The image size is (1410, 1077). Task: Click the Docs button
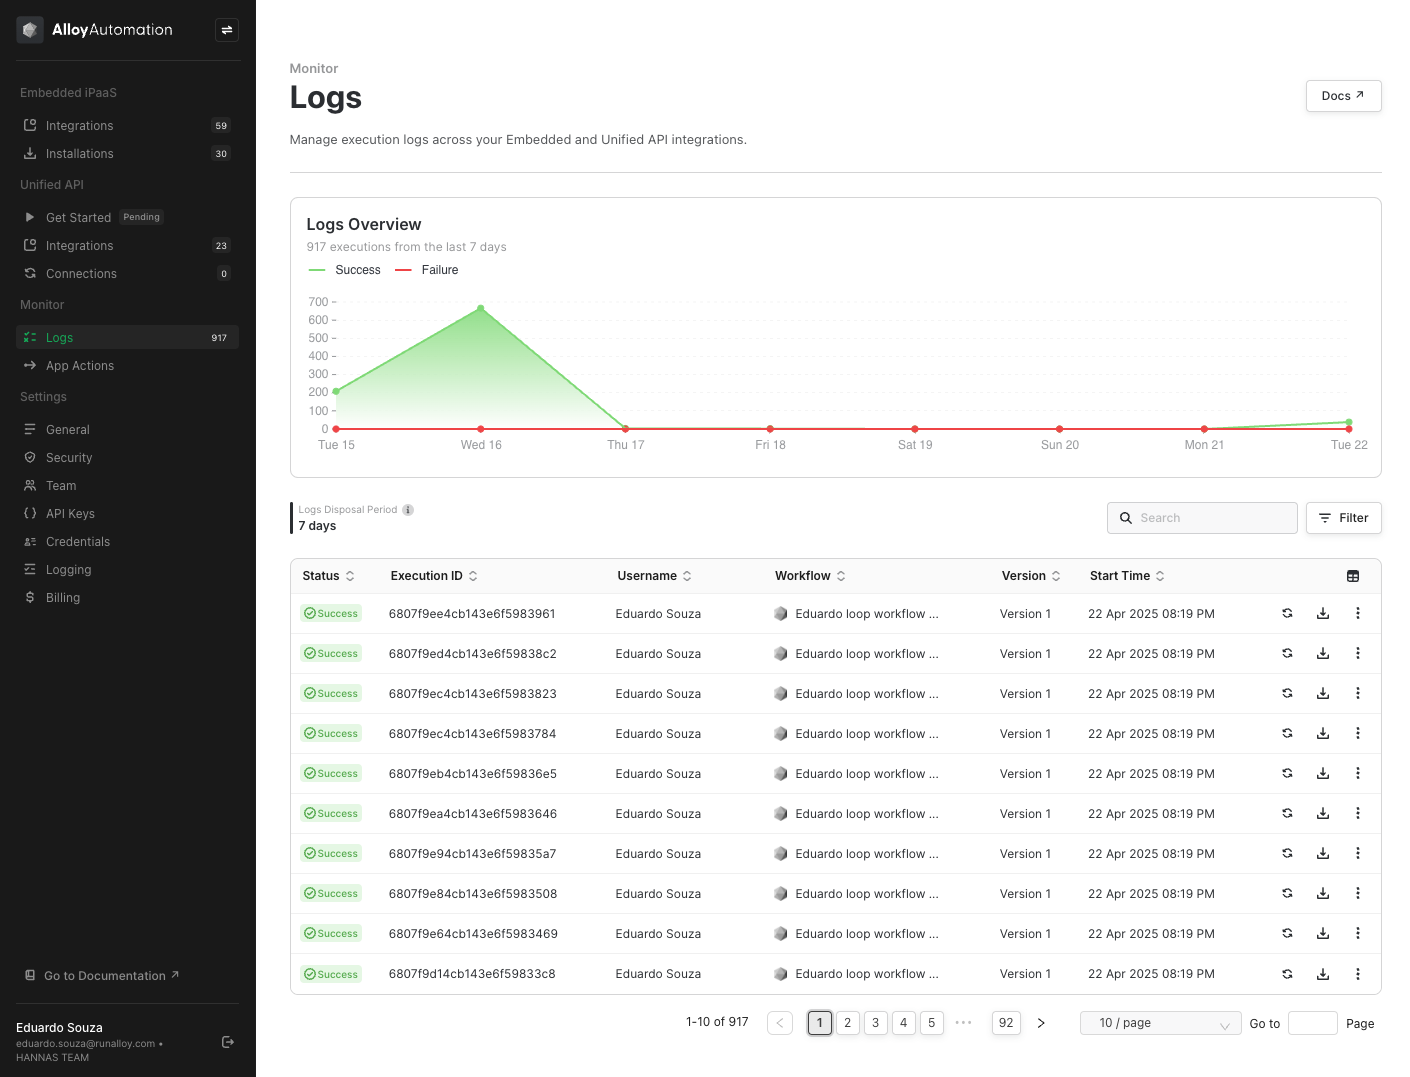pos(1343,96)
